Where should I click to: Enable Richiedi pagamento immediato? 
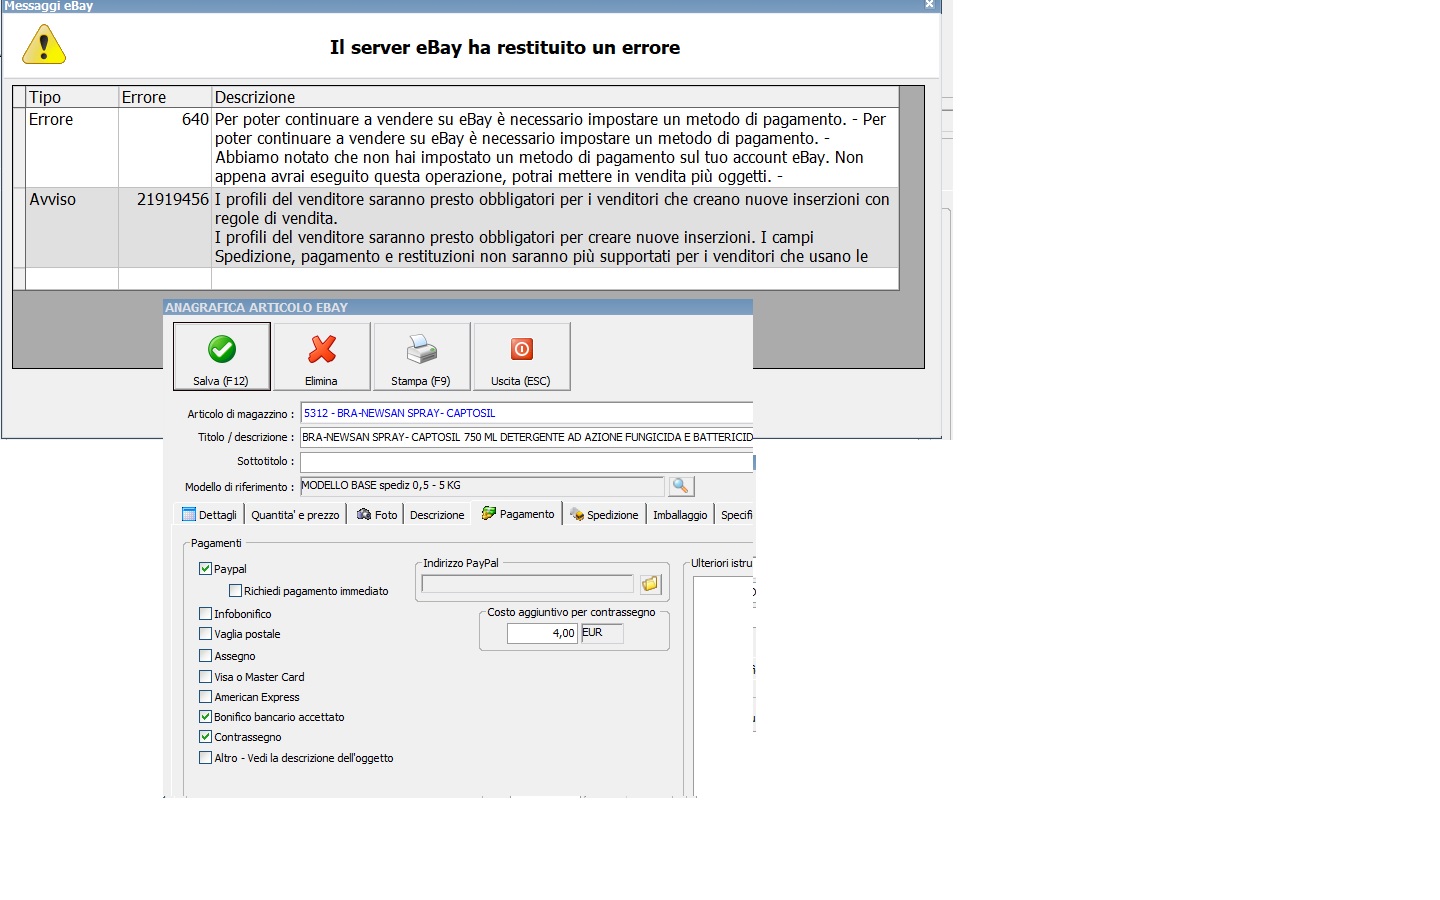(236, 590)
